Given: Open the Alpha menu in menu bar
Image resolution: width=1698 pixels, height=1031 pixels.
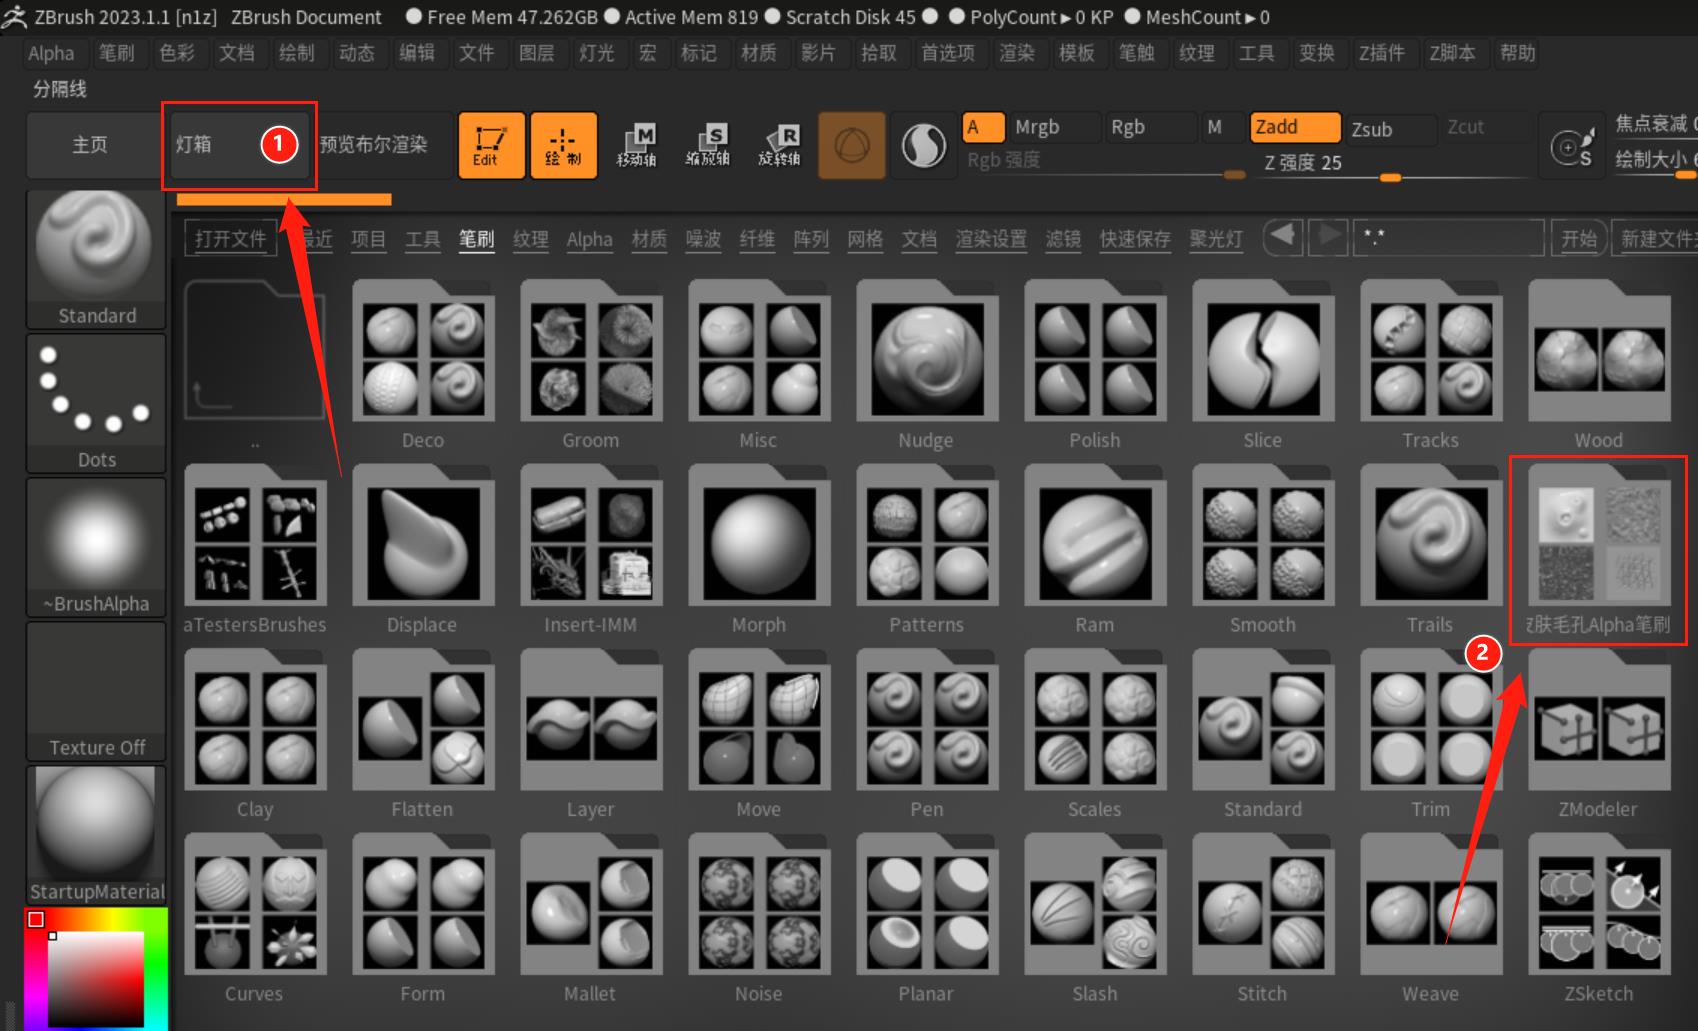Looking at the screenshot, I should click(51, 53).
